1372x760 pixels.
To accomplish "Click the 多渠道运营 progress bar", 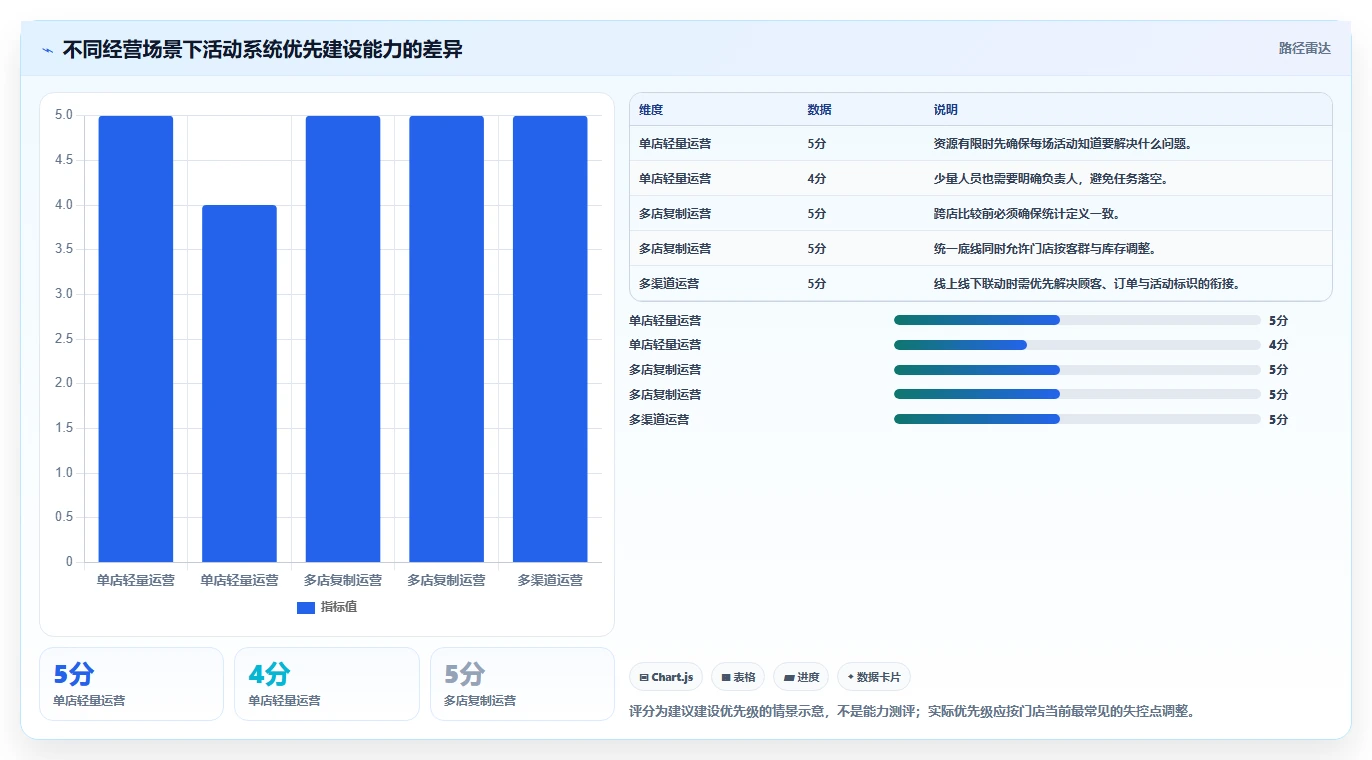I will tap(1077, 419).
